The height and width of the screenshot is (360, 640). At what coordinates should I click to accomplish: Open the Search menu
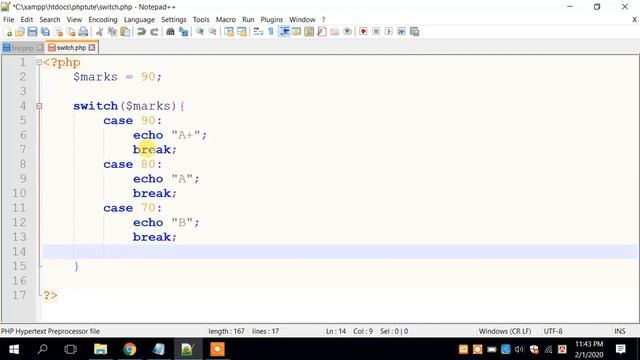pos(50,20)
